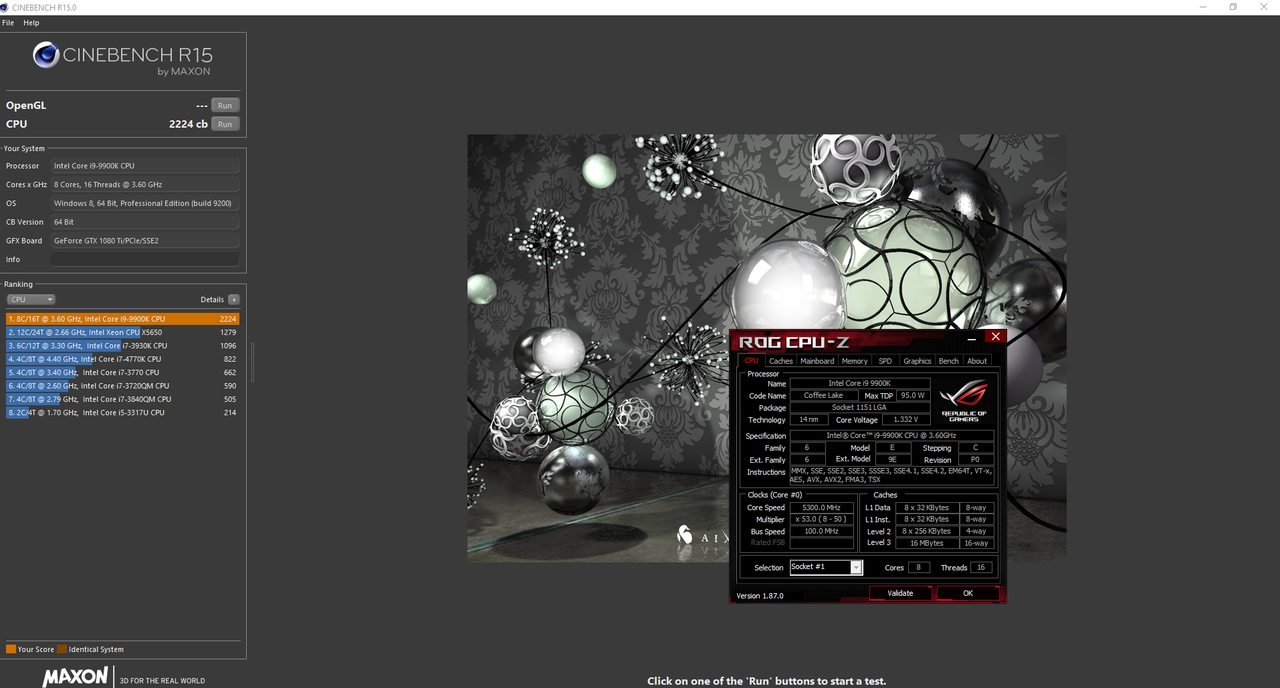Select ranking row Intel Core i5-3317U
This screenshot has width=1280, height=688.
click(x=122, y=412)
